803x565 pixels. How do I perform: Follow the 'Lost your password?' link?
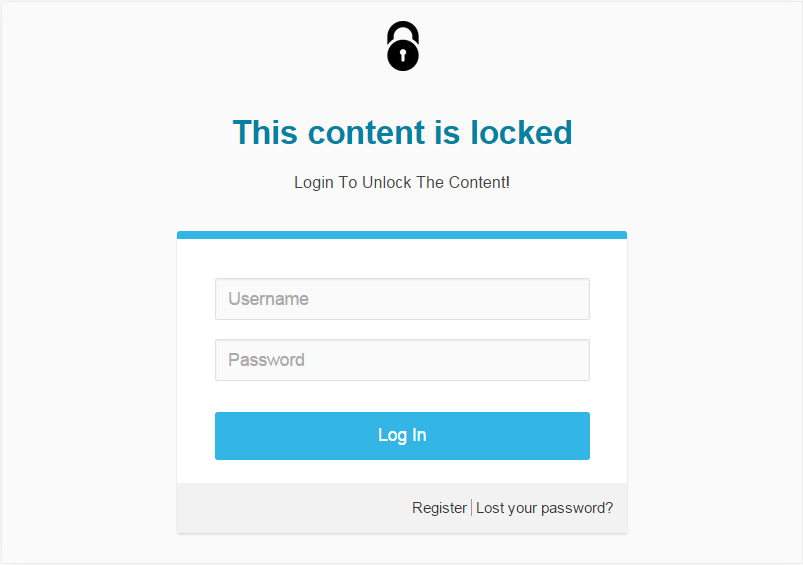point(544,508)
